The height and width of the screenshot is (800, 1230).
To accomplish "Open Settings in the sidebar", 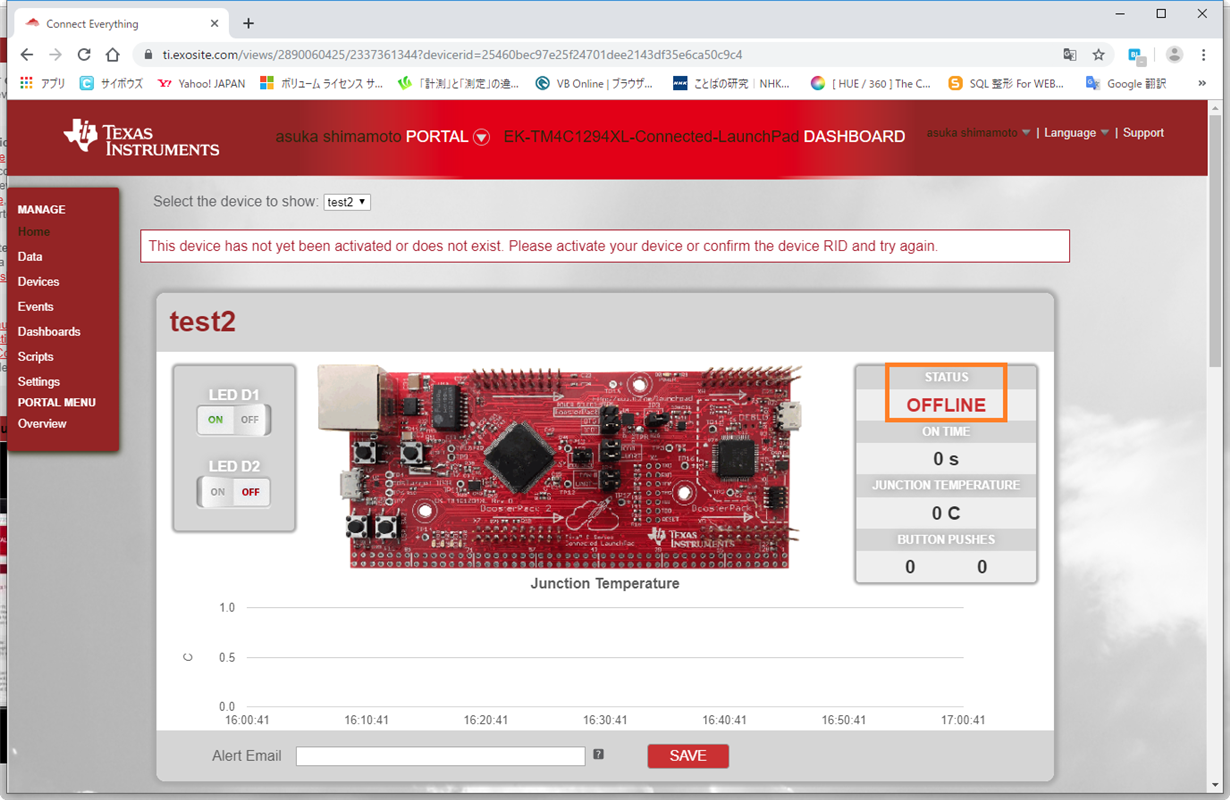I will coord(39,382).
